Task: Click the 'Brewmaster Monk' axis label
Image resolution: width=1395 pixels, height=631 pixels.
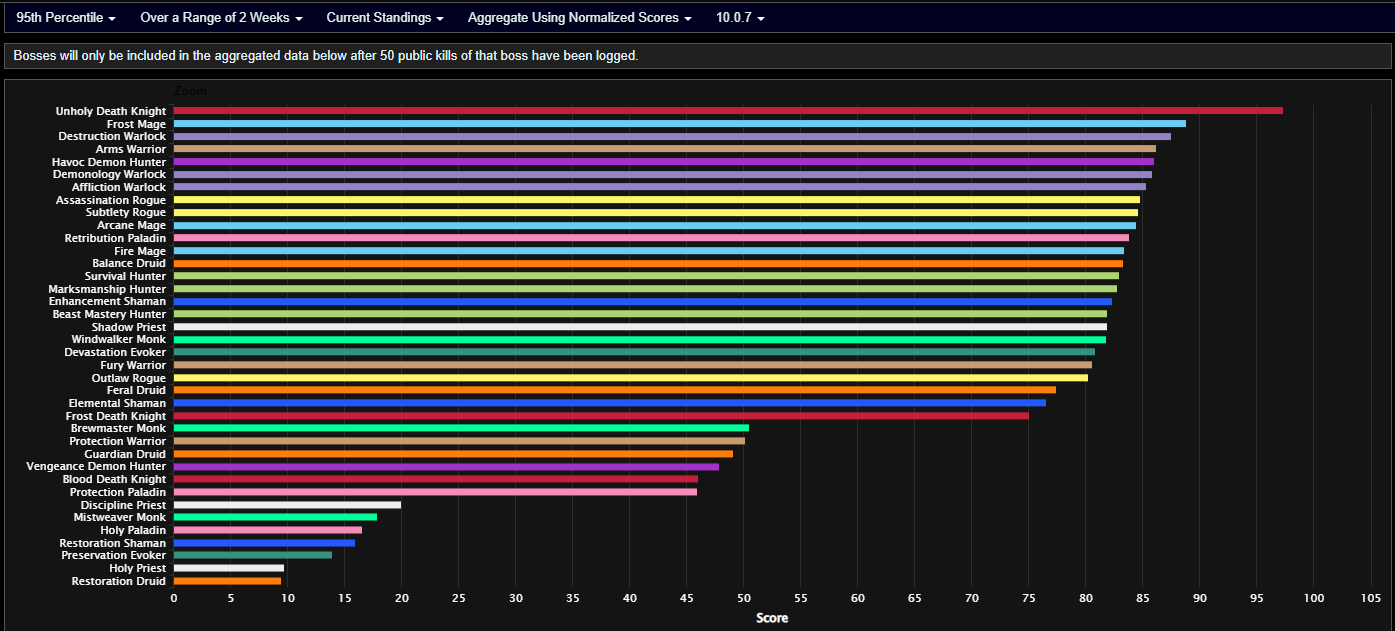Action: point(118,428)
